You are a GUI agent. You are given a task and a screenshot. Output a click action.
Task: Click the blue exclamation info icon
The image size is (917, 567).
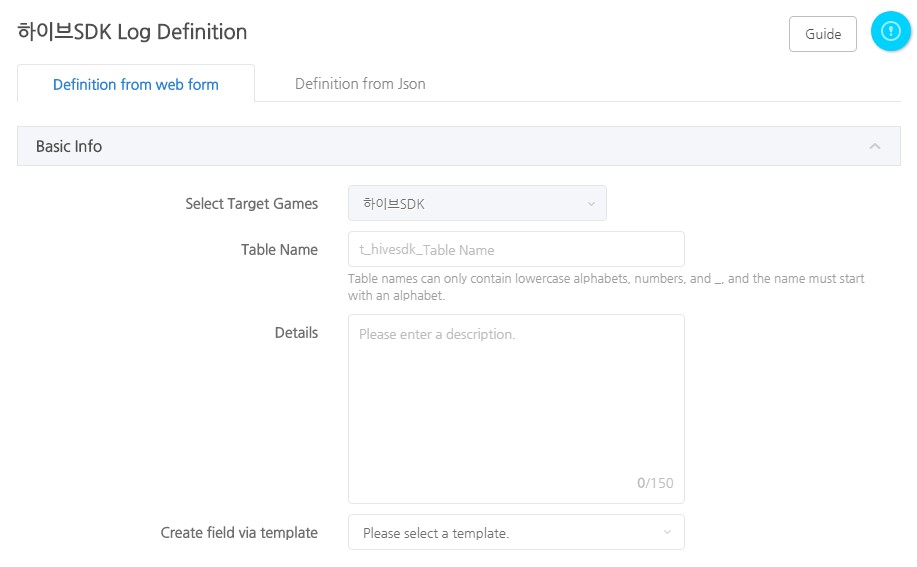[890, 32]
